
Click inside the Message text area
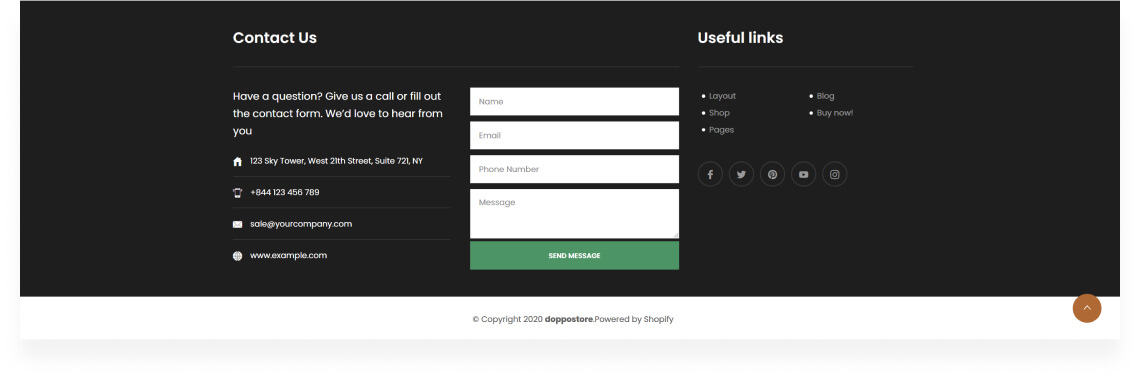[574, 214]
